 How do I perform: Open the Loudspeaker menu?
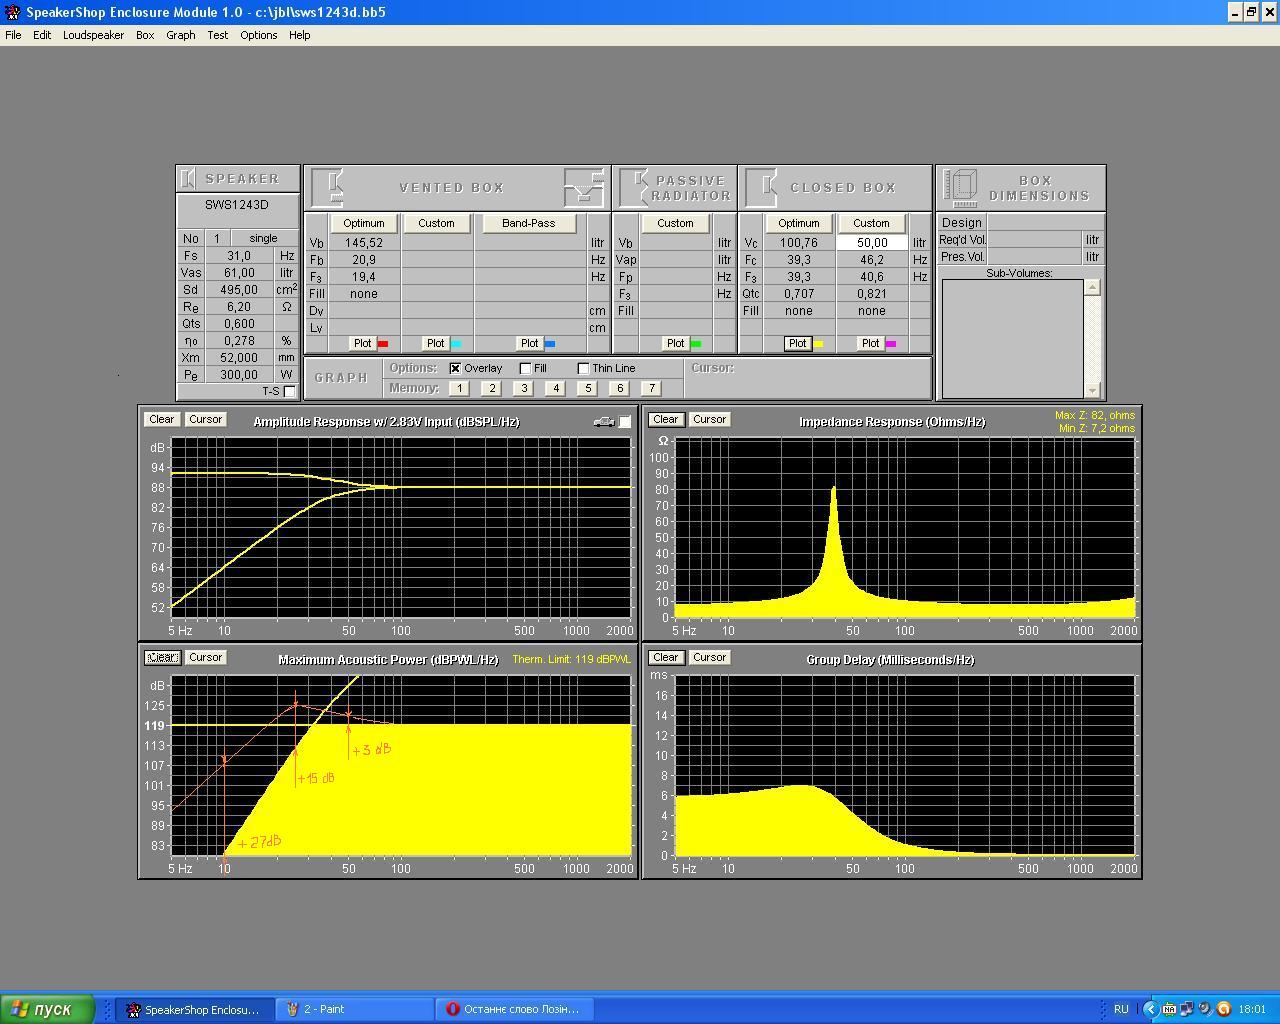pos(93,35)
